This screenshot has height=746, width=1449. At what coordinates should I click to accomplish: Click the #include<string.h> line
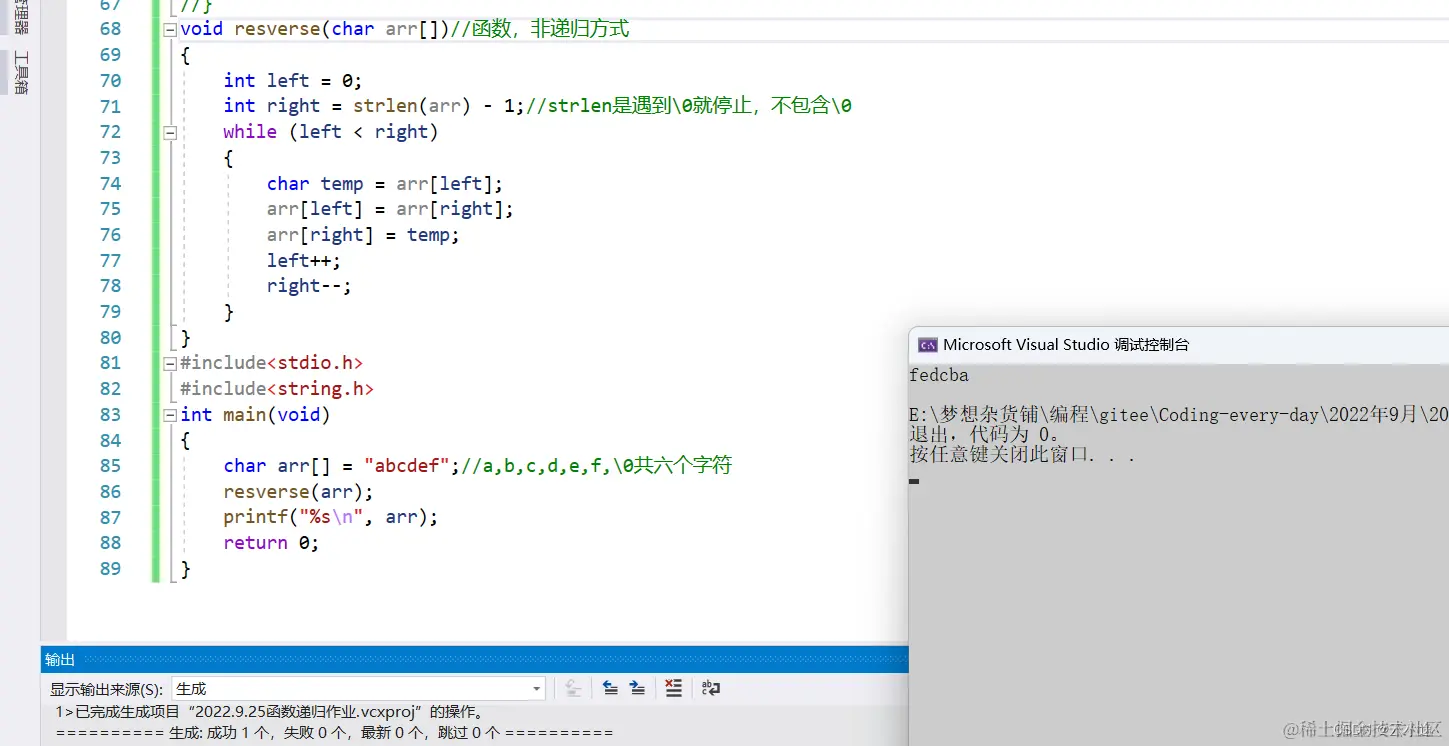point(277,389)
